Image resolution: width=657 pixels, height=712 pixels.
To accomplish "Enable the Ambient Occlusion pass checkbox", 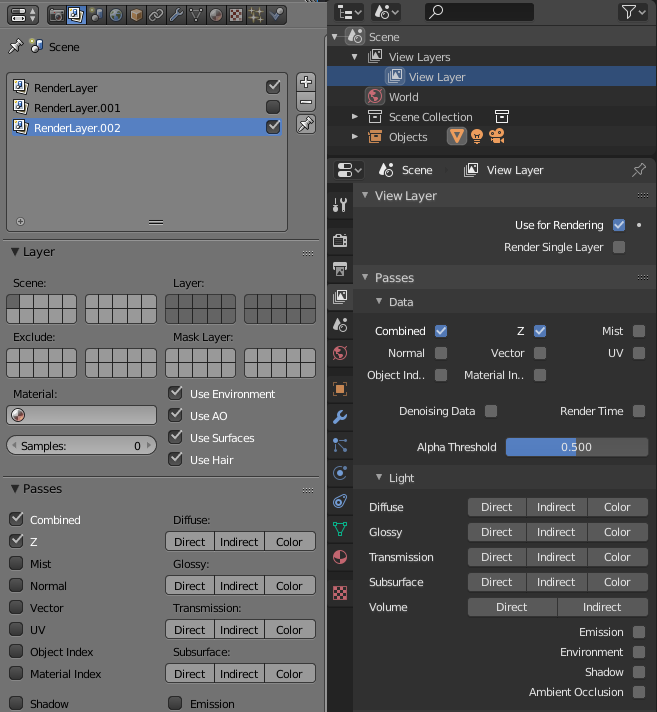I will [x=639, y=692].
